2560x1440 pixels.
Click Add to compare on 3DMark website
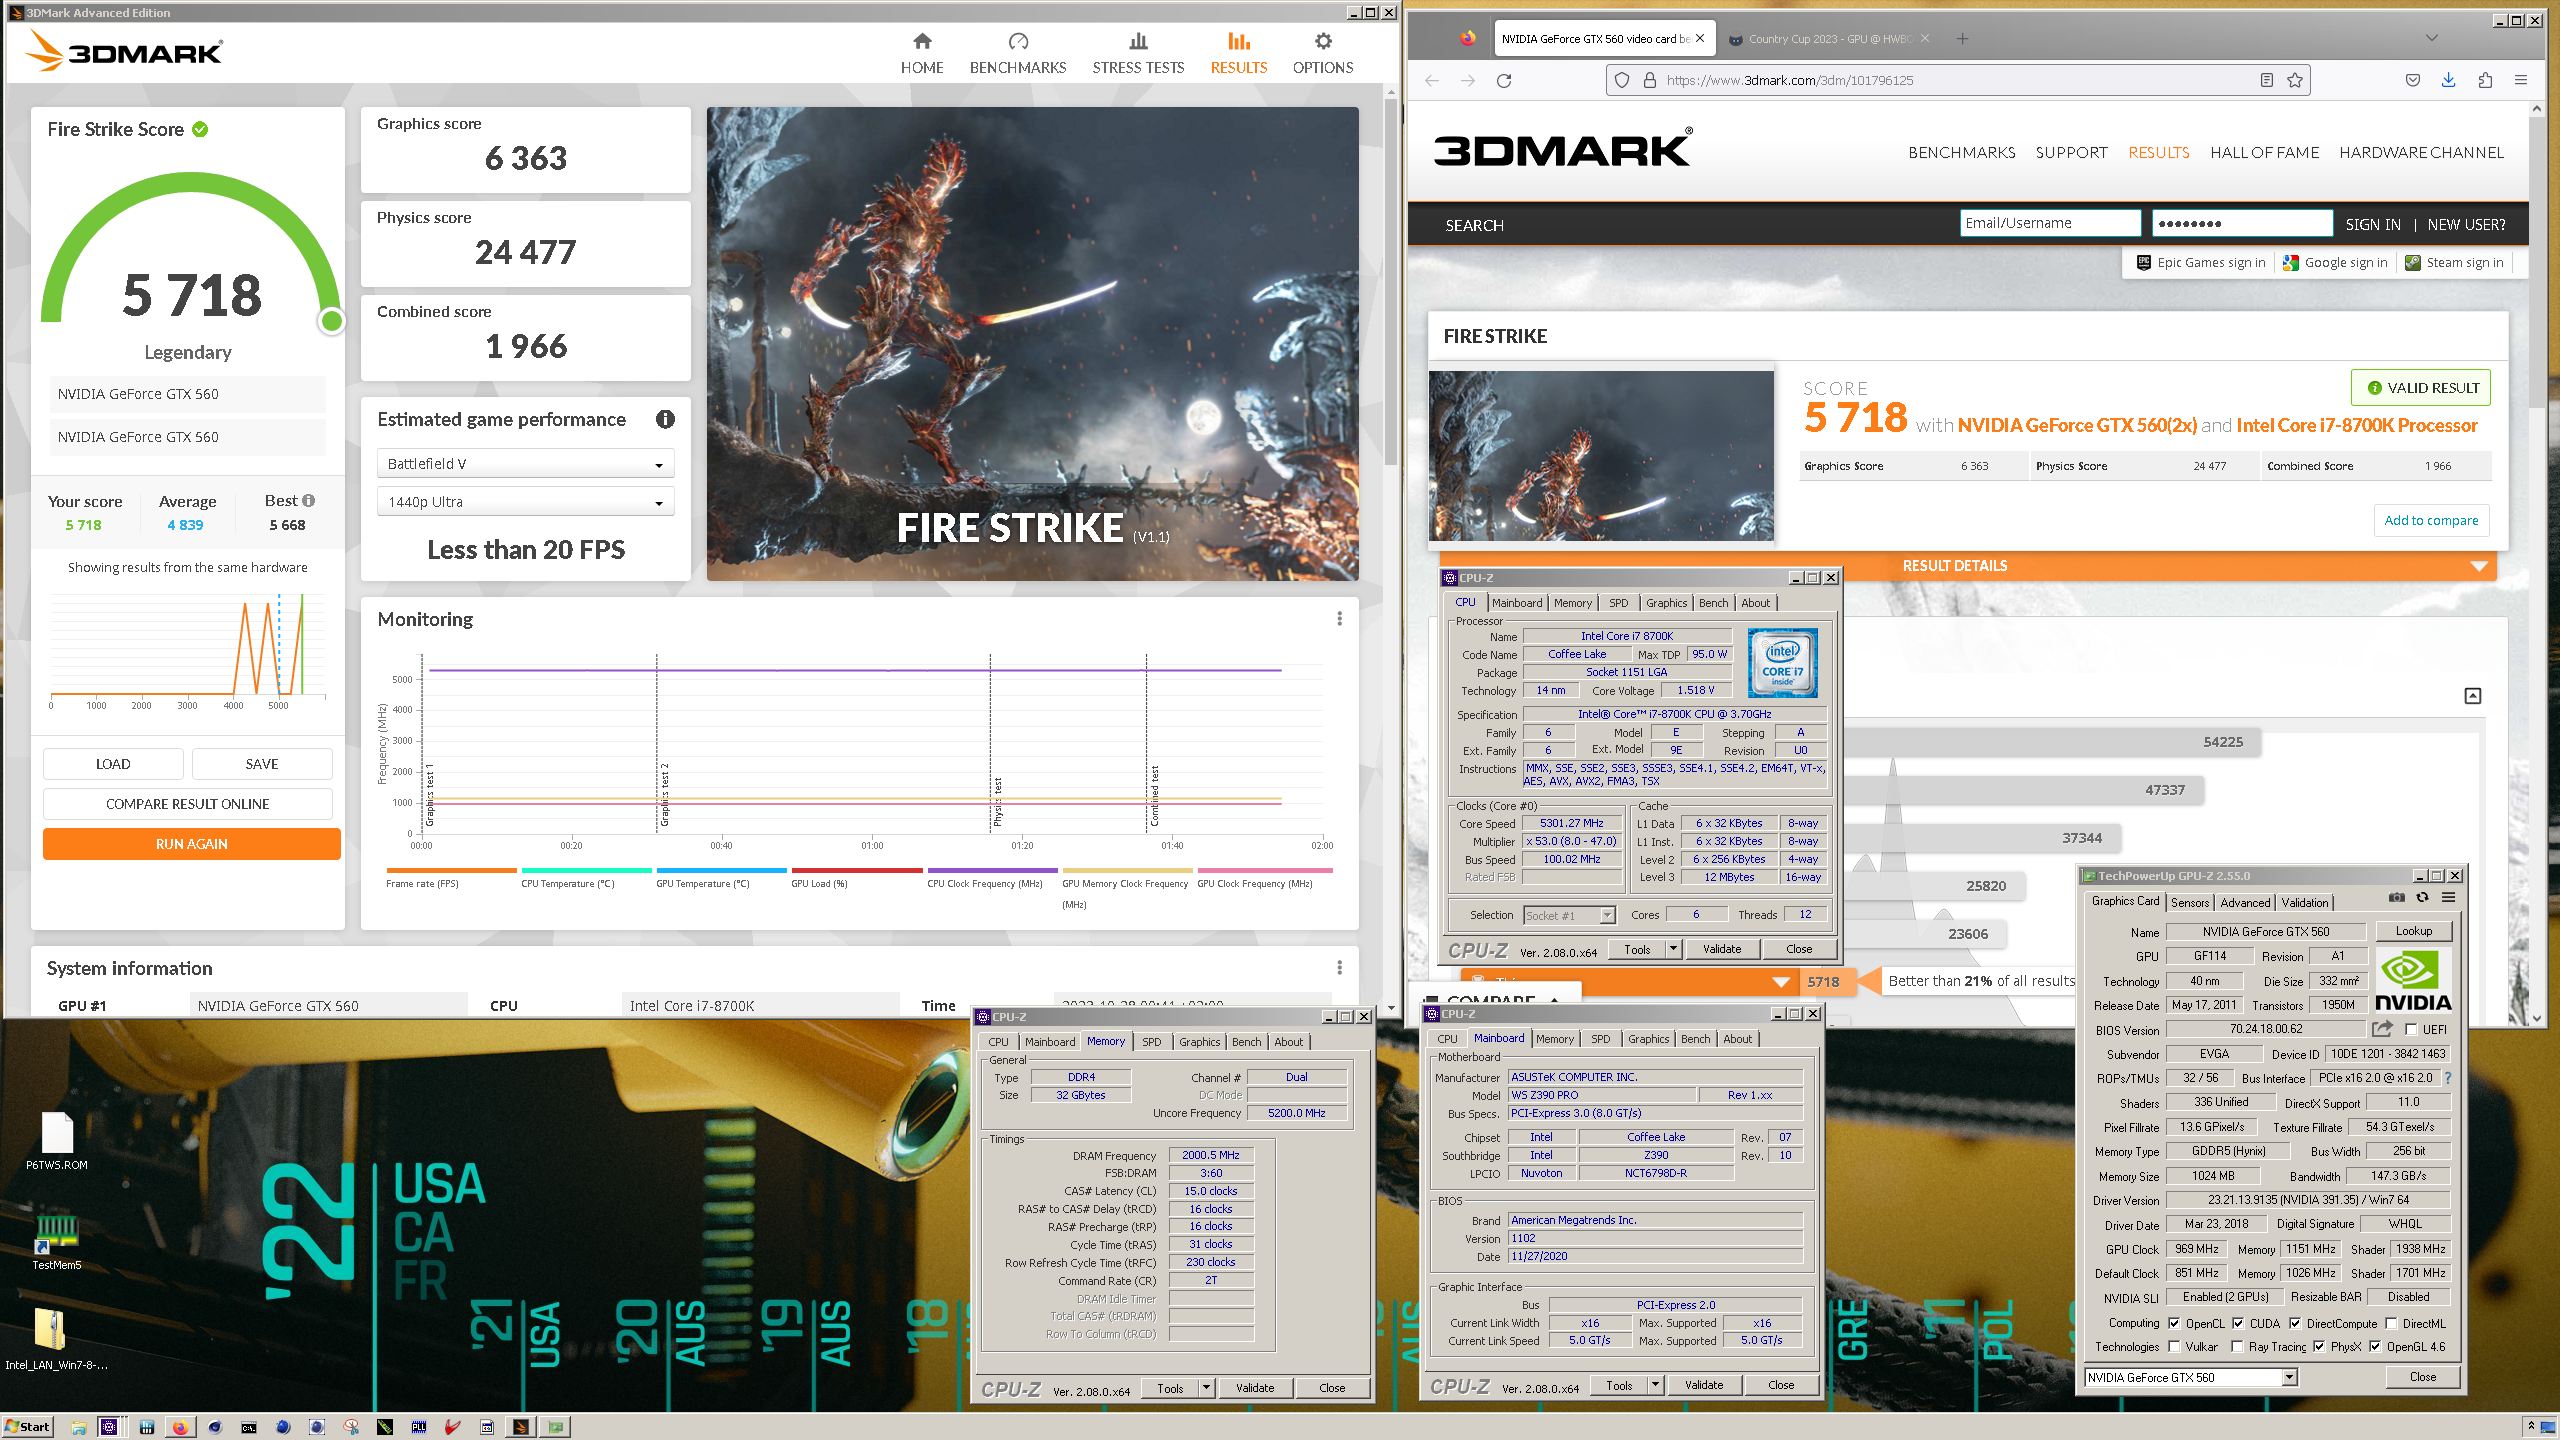coord(2431,520)
